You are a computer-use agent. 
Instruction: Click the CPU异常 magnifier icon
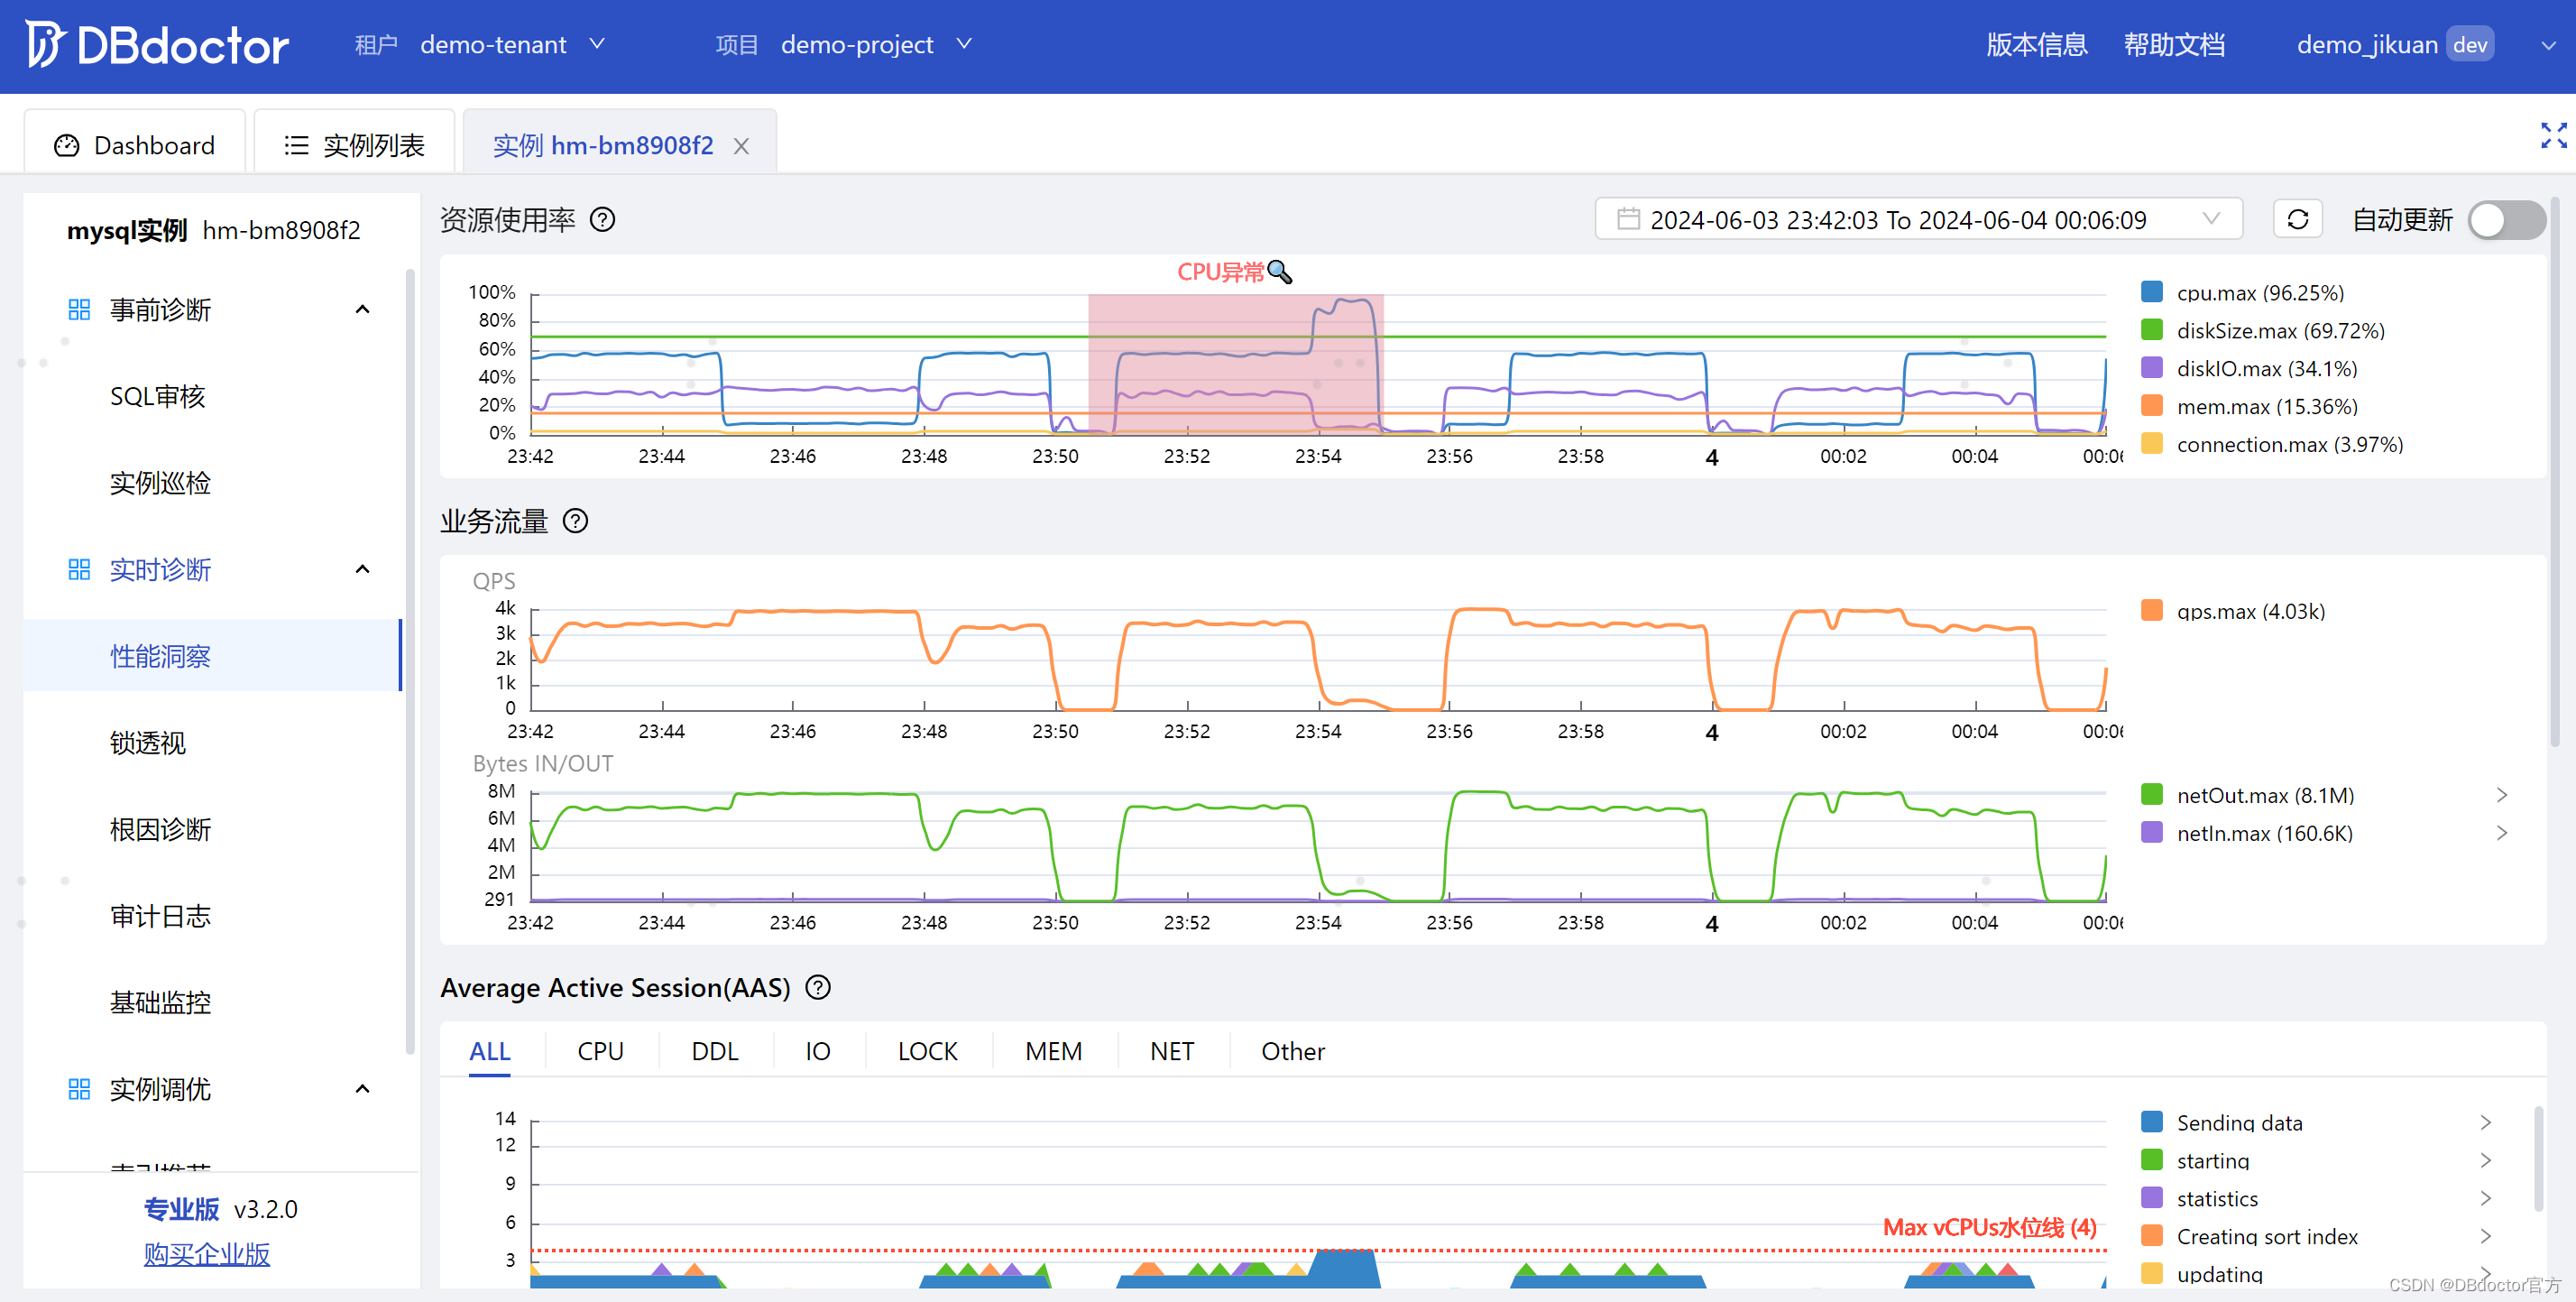(x=1279, y=272)
